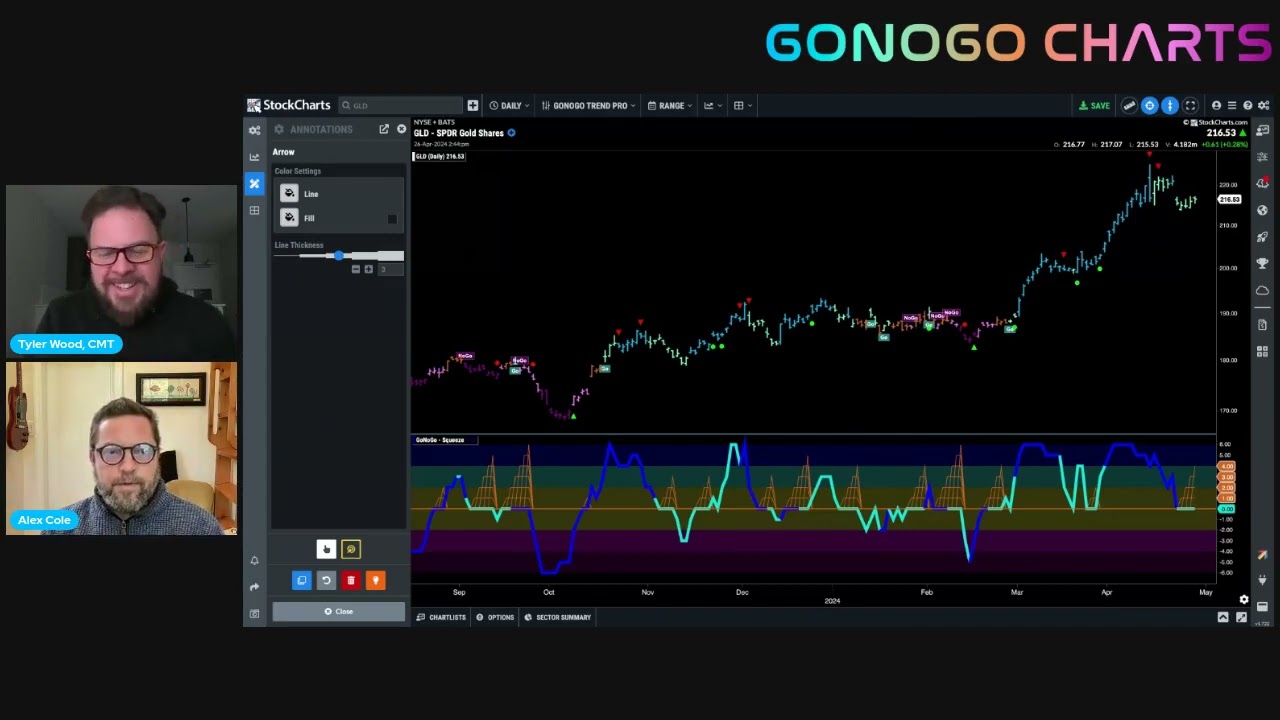Open the instructor panel icon in right sidebar
Image resolution: width=1280 pixels, height=720 pixels.
point(1262,130)
